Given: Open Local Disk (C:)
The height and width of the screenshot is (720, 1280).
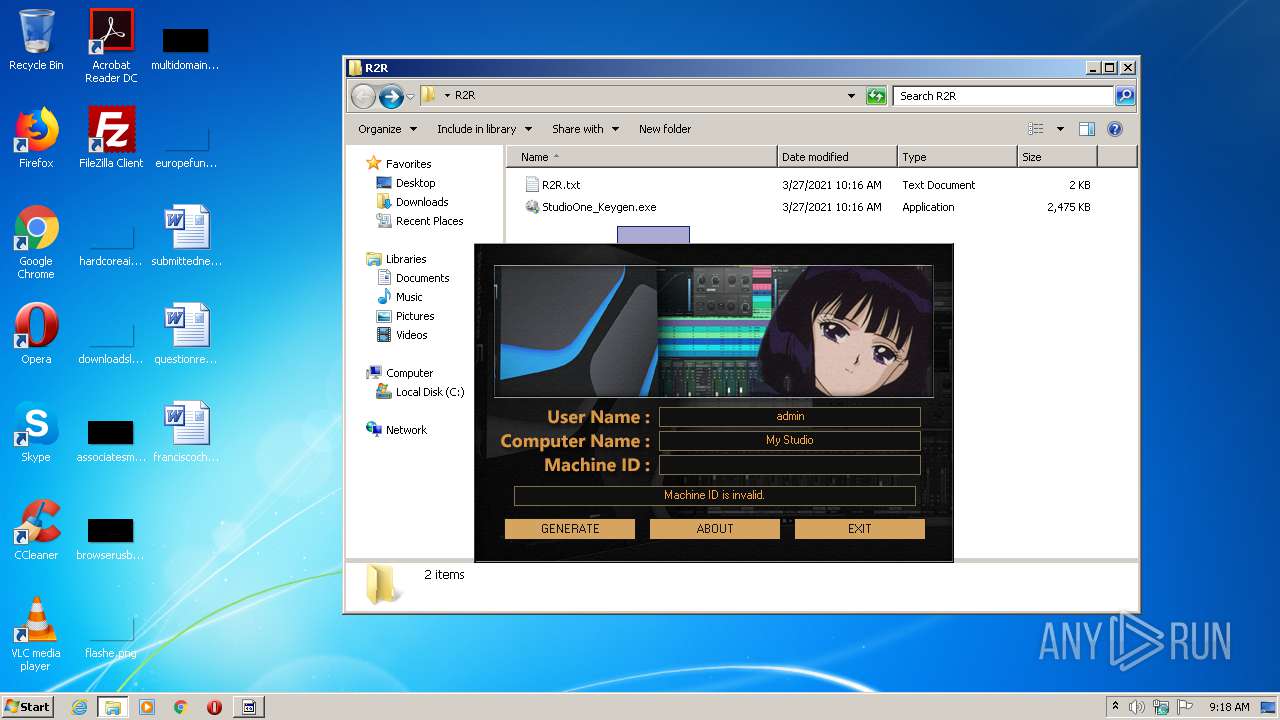Looking at the screenshot, I should [x=430, y=392].
